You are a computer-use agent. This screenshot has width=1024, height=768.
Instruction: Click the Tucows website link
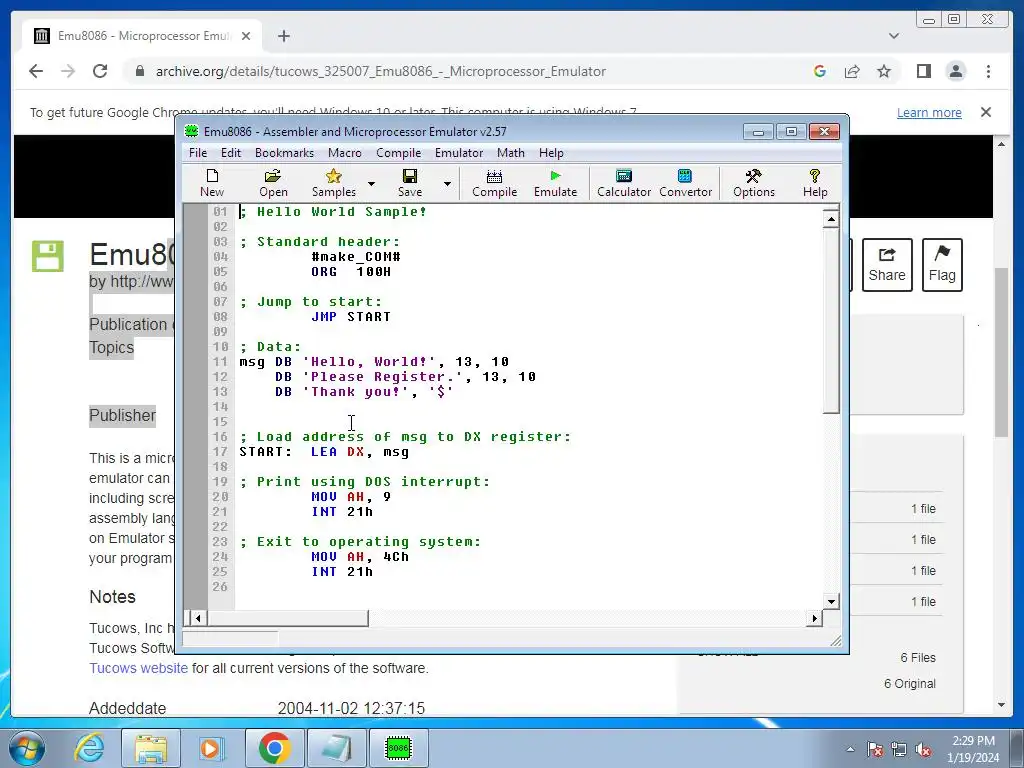tap(138, 668)
